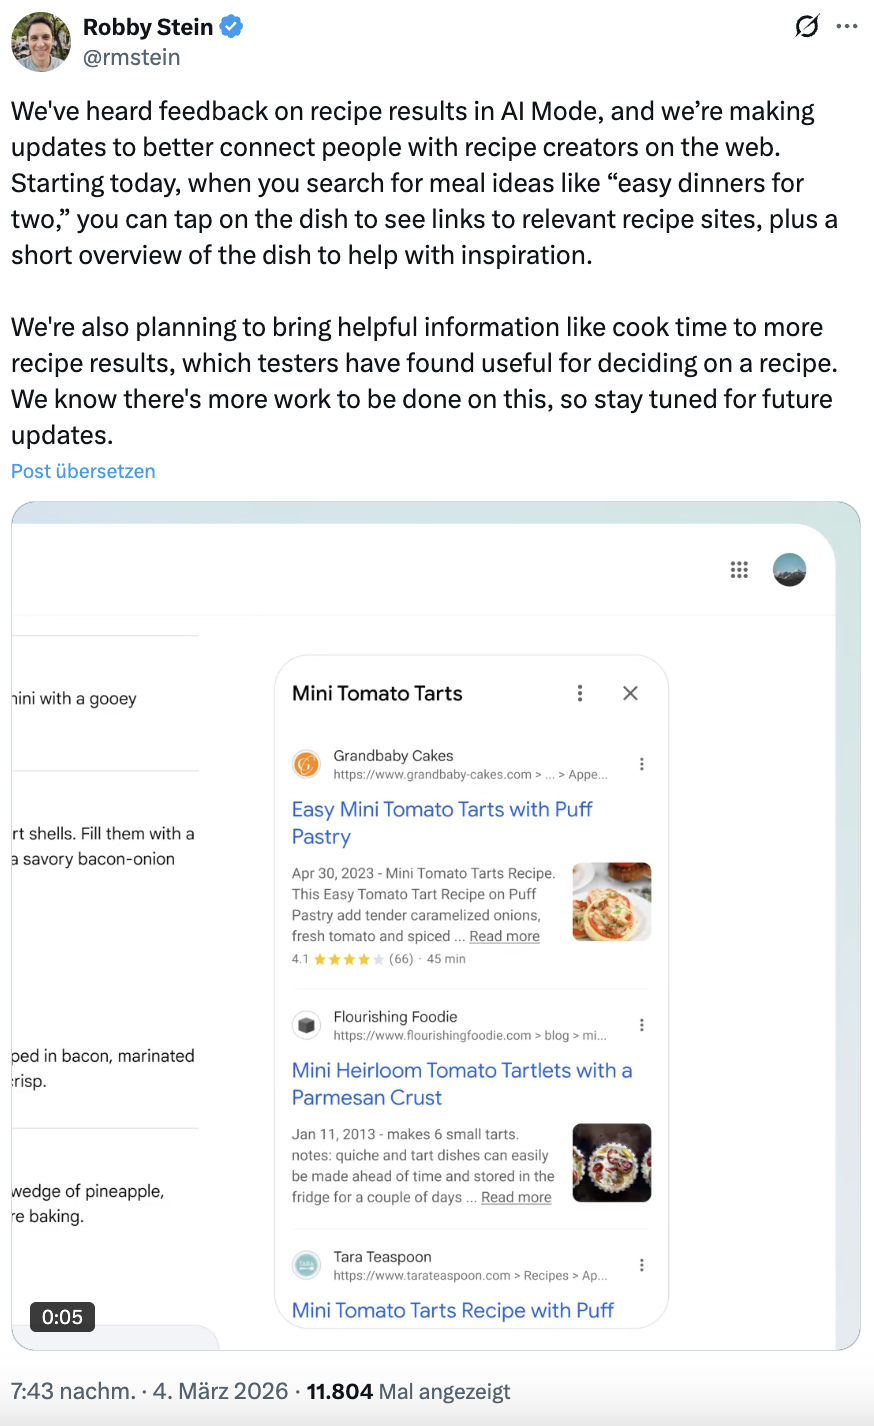Image resolution: width=874 pixels, height=1426 pixels.
Task: Expand the Grandbaby Cakes Read more text
Action: pos(504,936)
